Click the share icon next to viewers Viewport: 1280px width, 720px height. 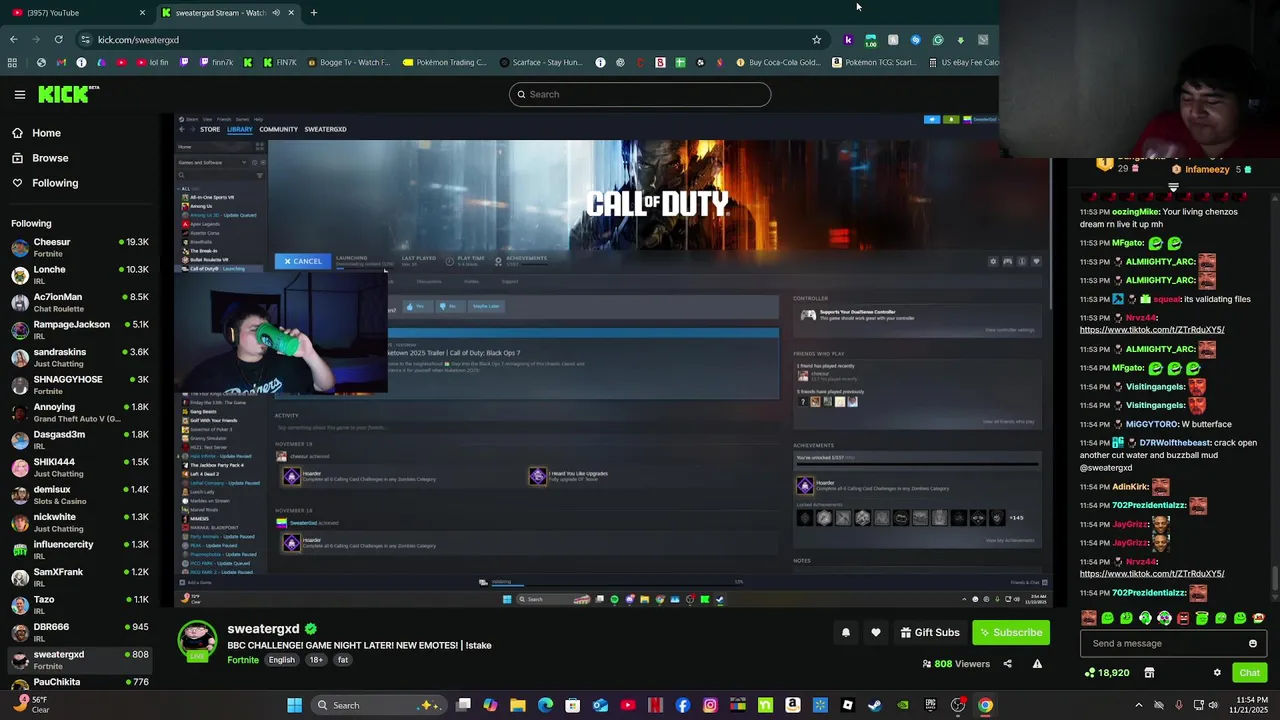pyautogui.click(x=1007, y=664)
